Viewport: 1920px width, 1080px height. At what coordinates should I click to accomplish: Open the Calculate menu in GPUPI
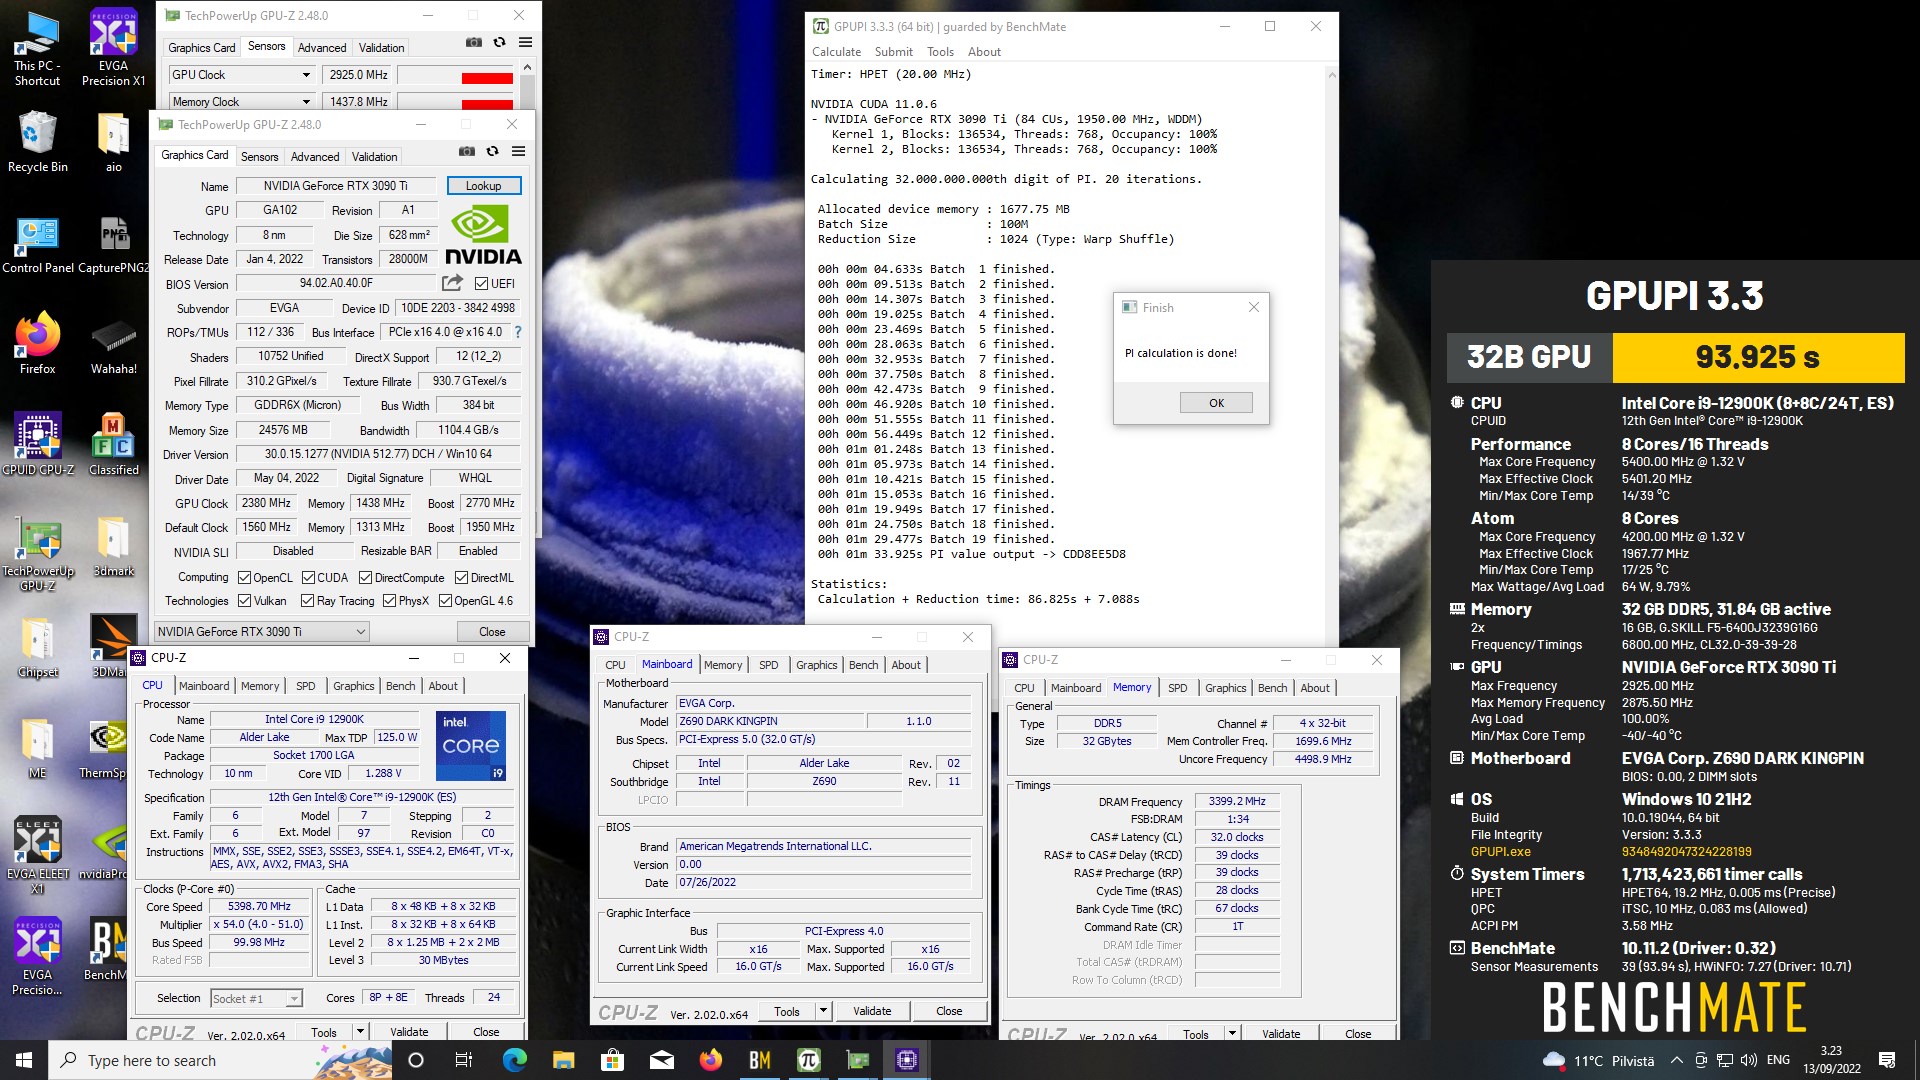tap(836, 52)
